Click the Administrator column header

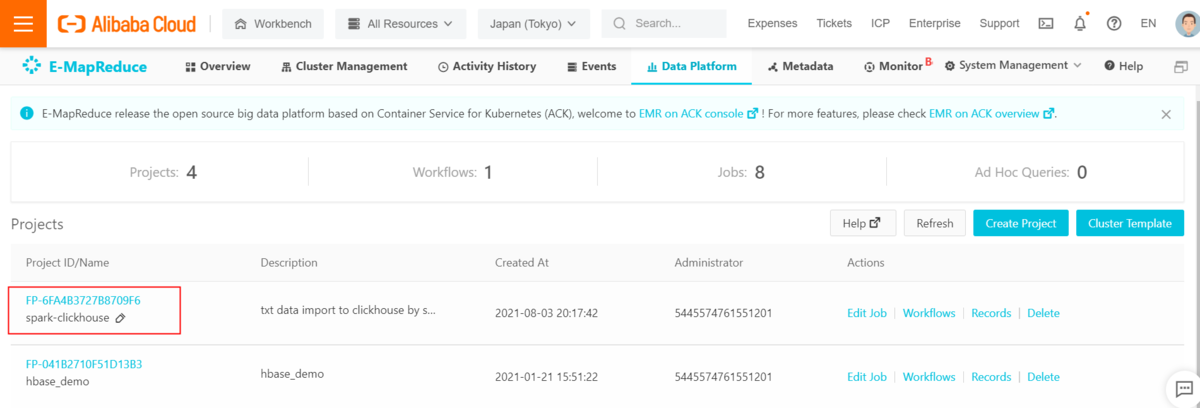[709, 263]
